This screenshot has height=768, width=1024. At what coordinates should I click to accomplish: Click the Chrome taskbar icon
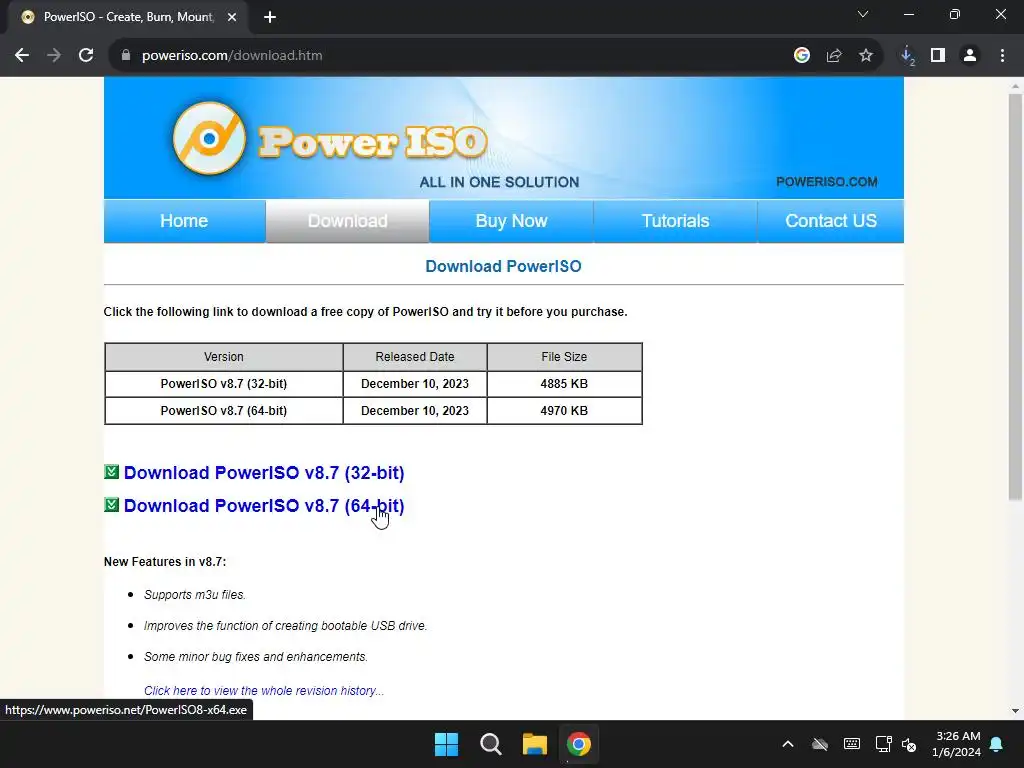(x=579, y=744)
